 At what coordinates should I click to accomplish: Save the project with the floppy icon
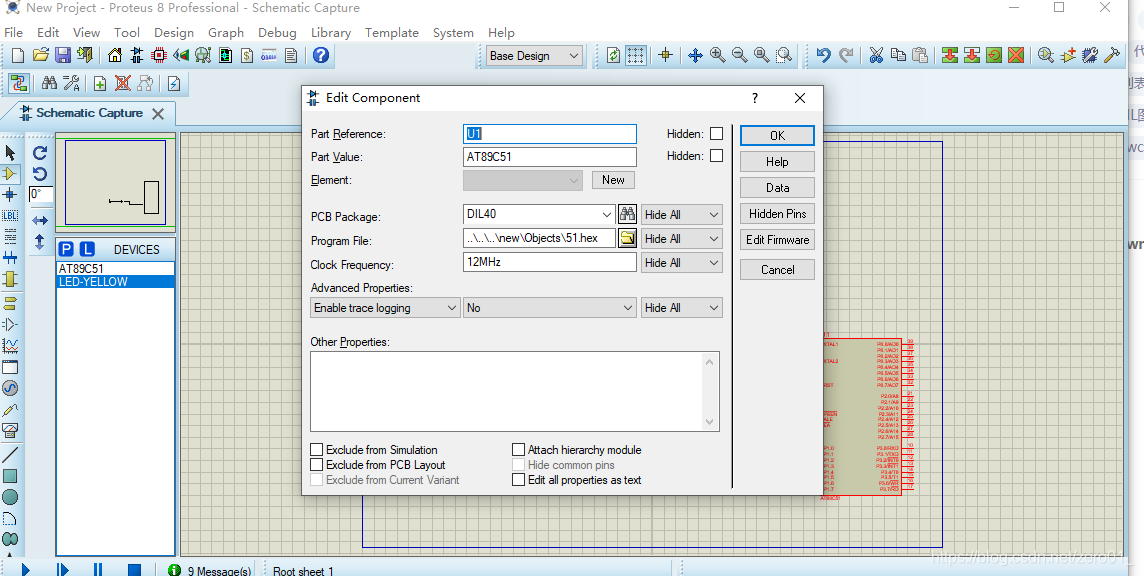[x=63, y=55]
